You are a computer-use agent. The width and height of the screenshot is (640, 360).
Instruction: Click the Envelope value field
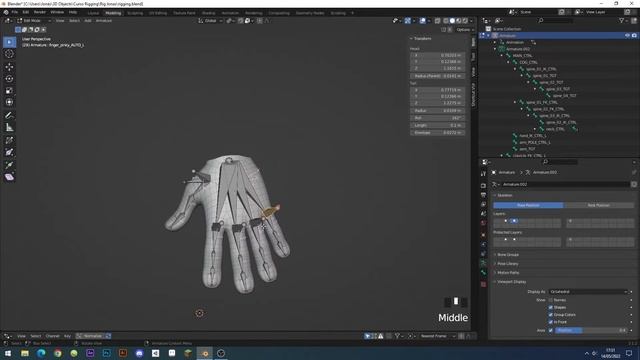pos(437,133)
